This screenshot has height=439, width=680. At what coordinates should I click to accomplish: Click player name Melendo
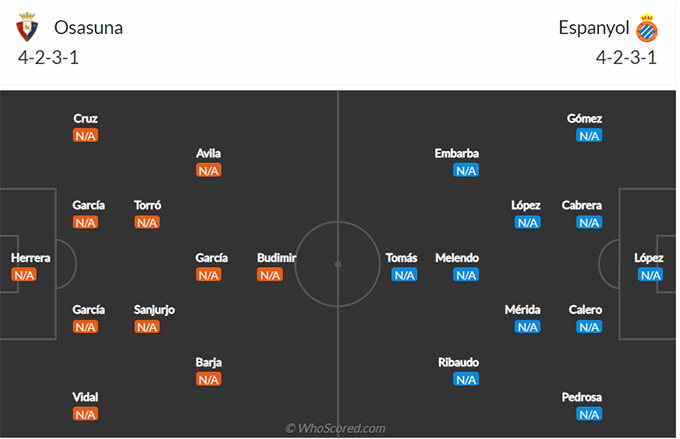click(457, 258)
